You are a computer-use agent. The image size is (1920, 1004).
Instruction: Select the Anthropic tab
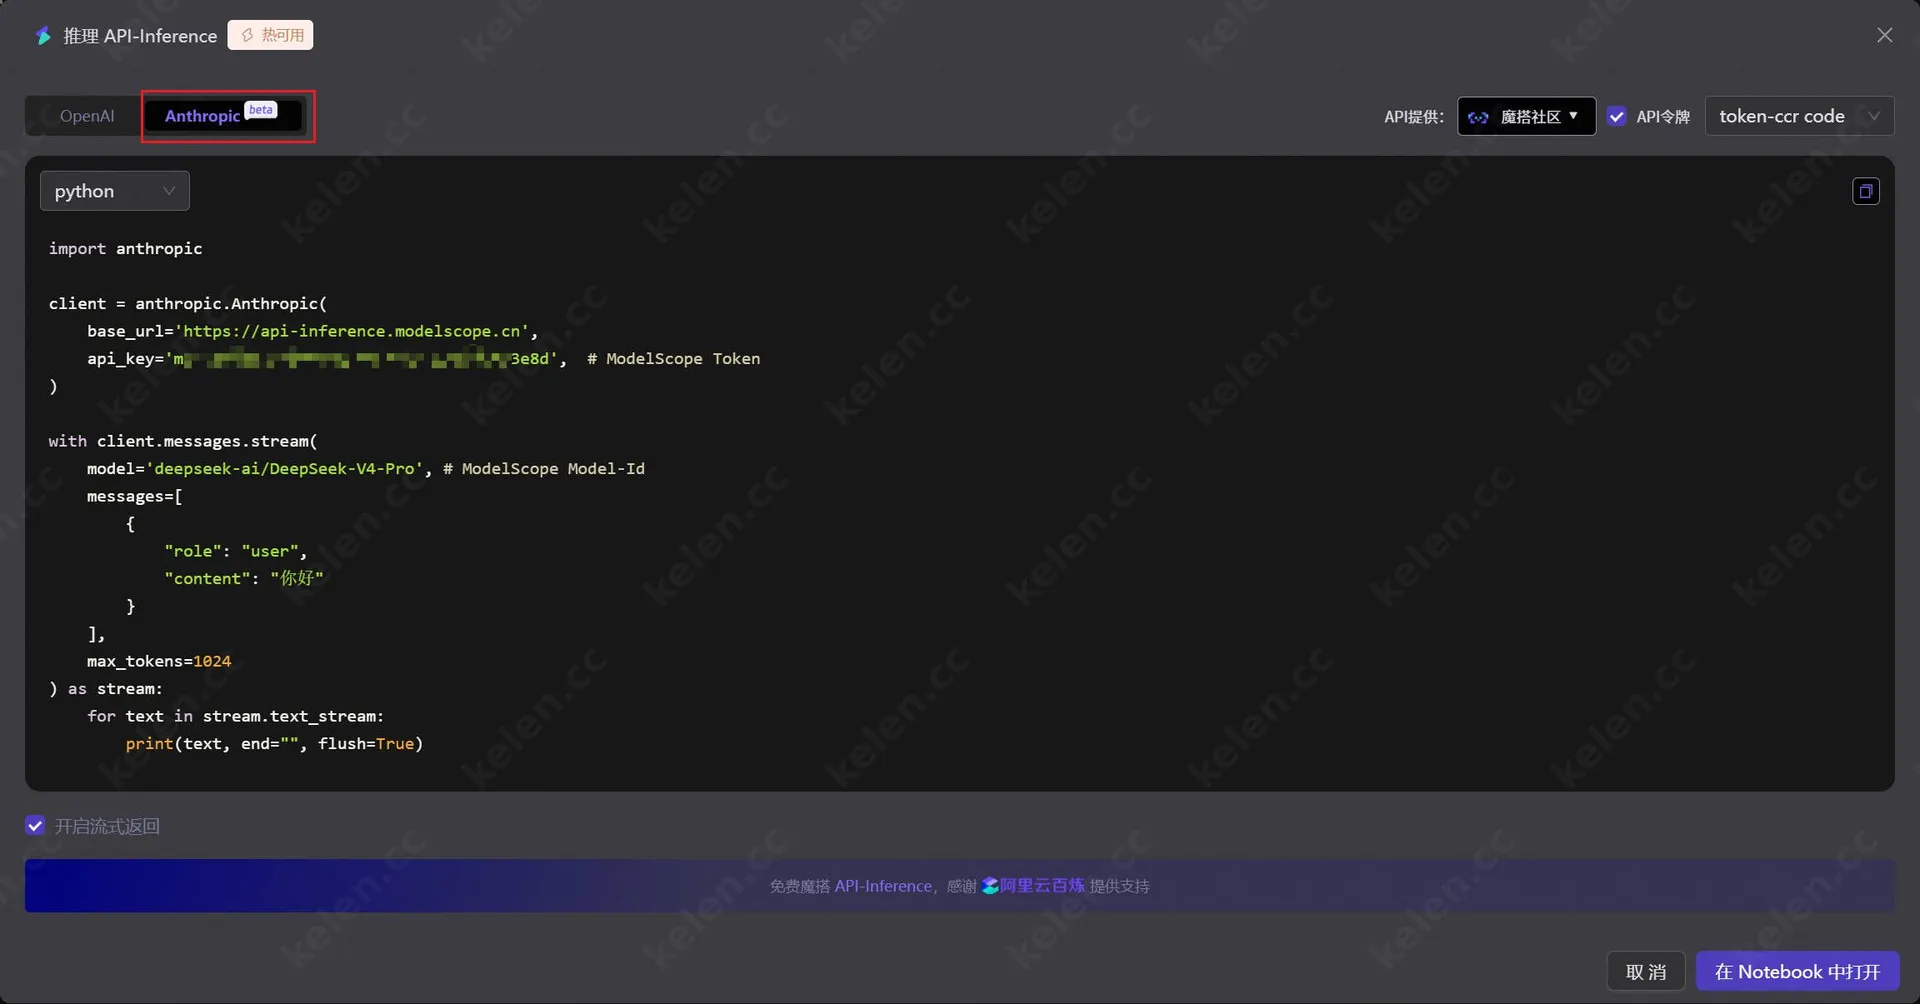click(x=203, y=116)
